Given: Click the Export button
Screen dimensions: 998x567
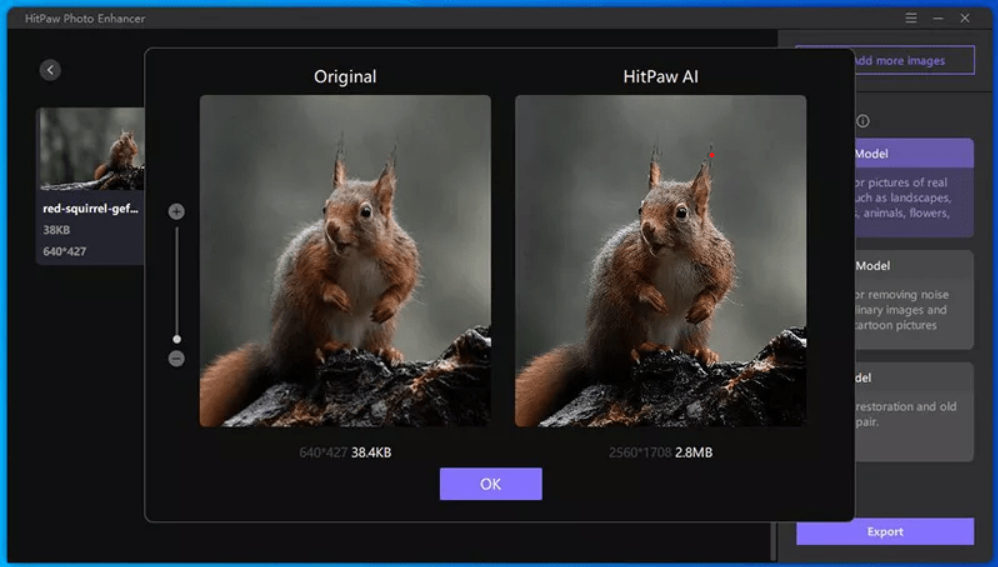Looking at the screenshot, I should coord(885,531).
